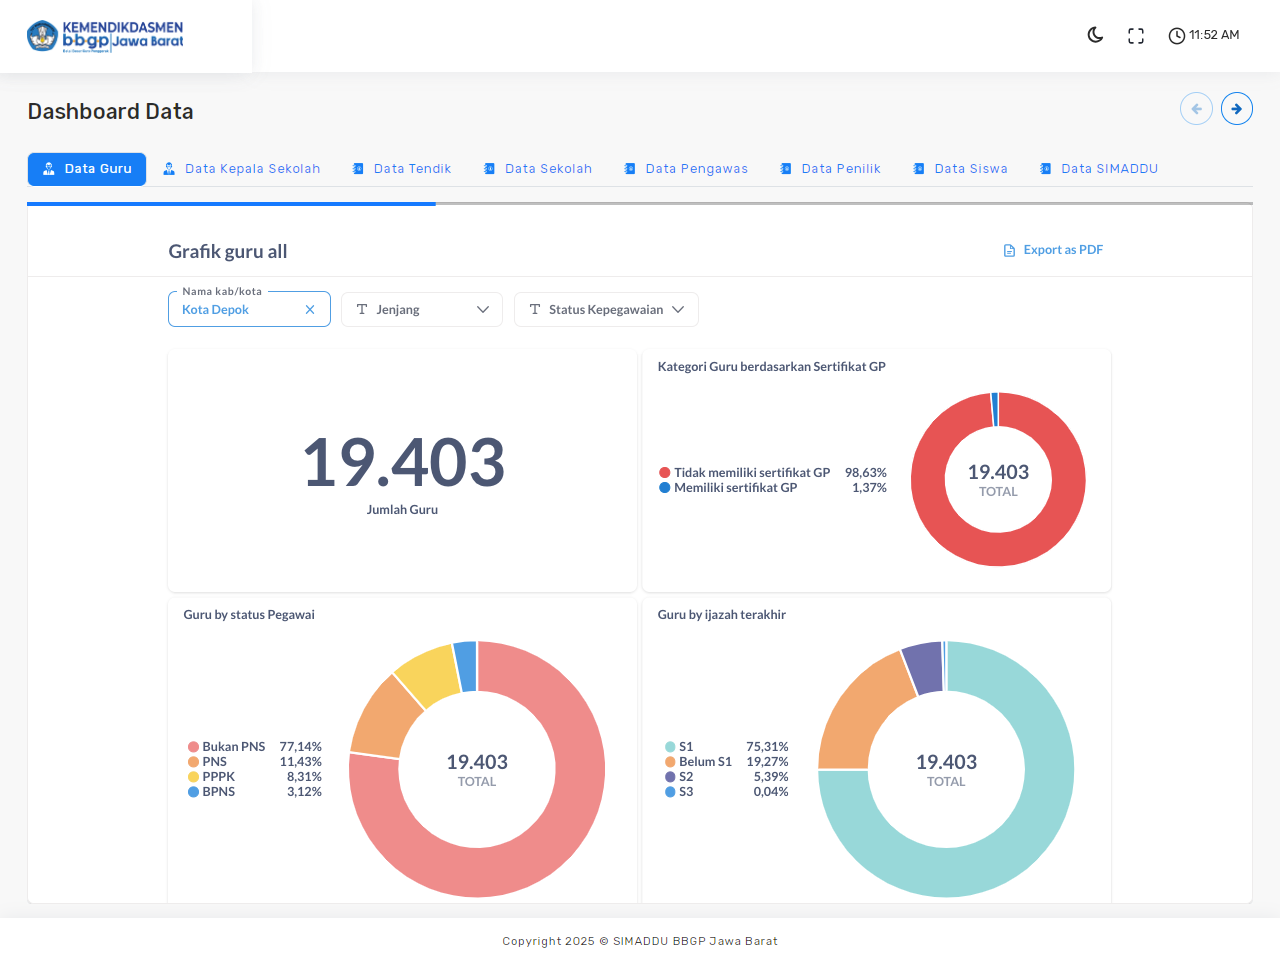Screen dimensions: 1280x964
Task: Open the Data Tendik tab
Action: pyautogui.click(x=402, y=169)
